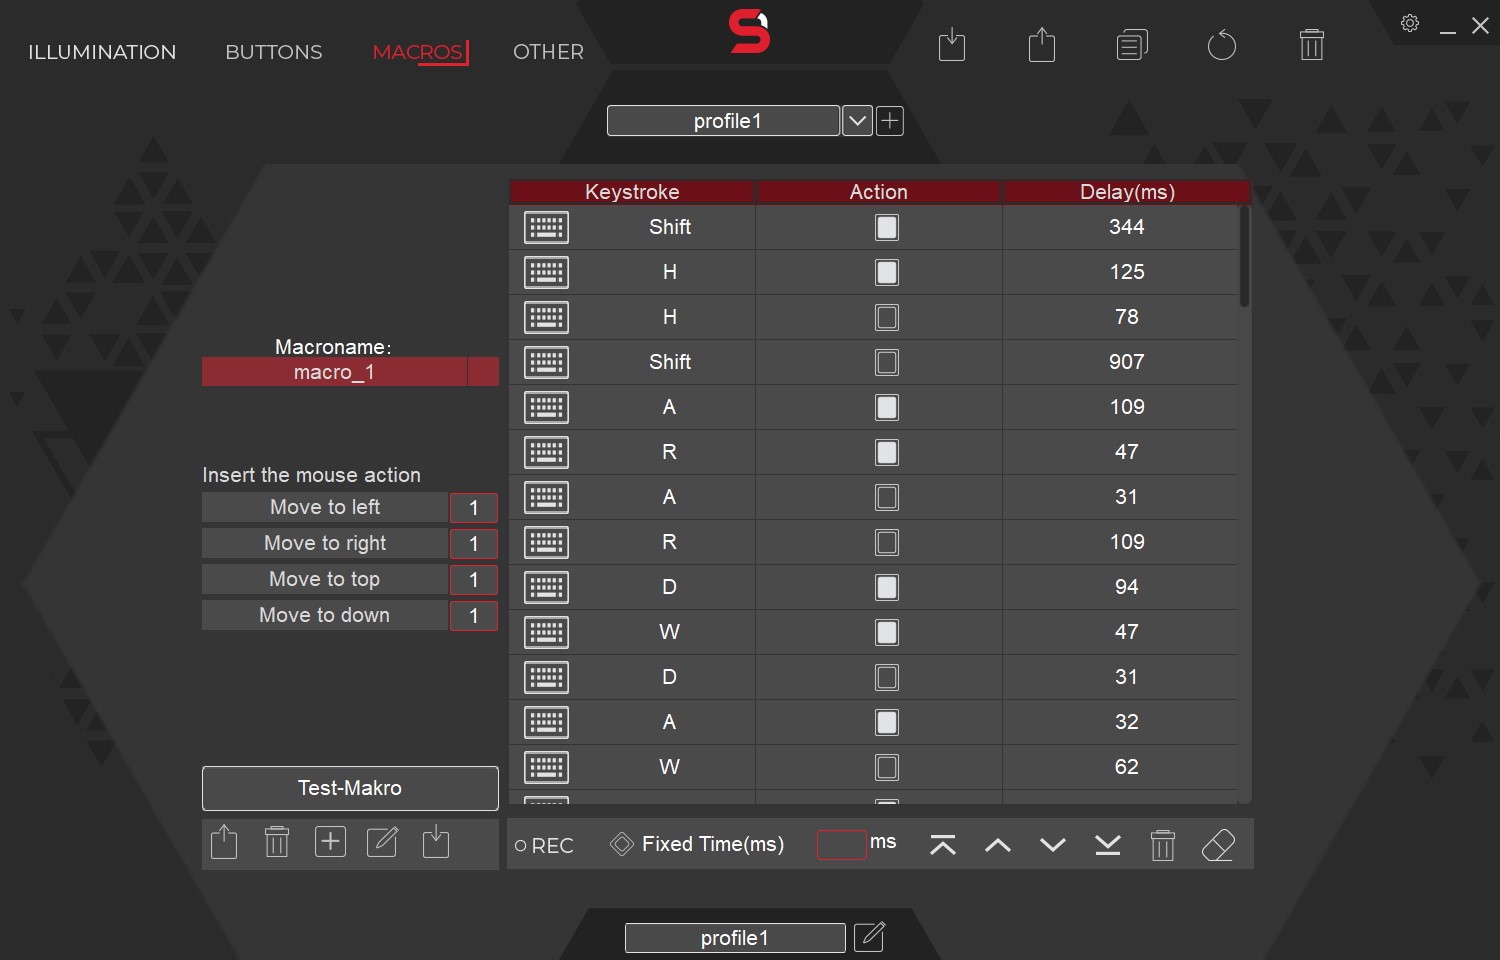Reset settings with the circular arrow icon
This screenshot has height=960, width=1500.
tap(1221, 44)
